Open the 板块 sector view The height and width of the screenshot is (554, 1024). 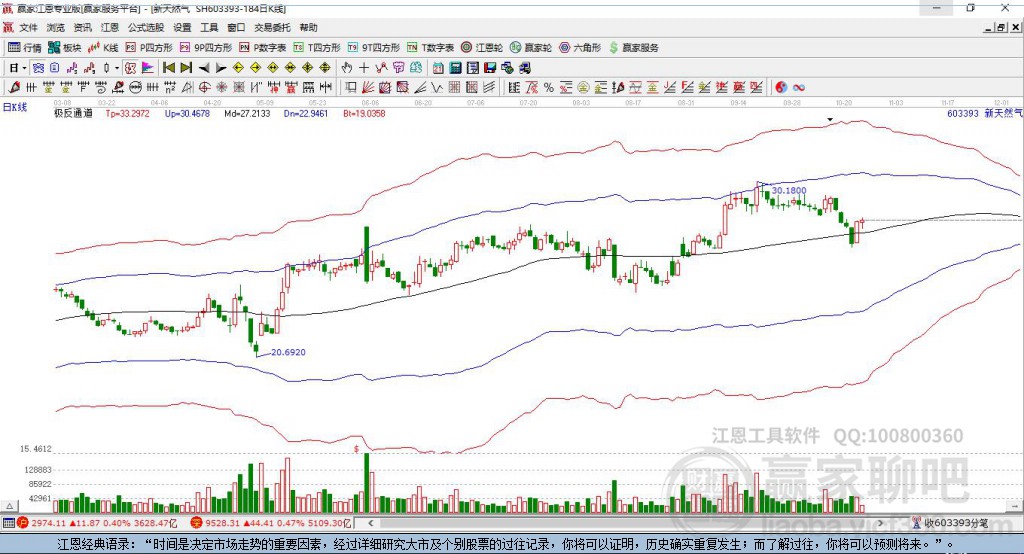tap(65, 47)
